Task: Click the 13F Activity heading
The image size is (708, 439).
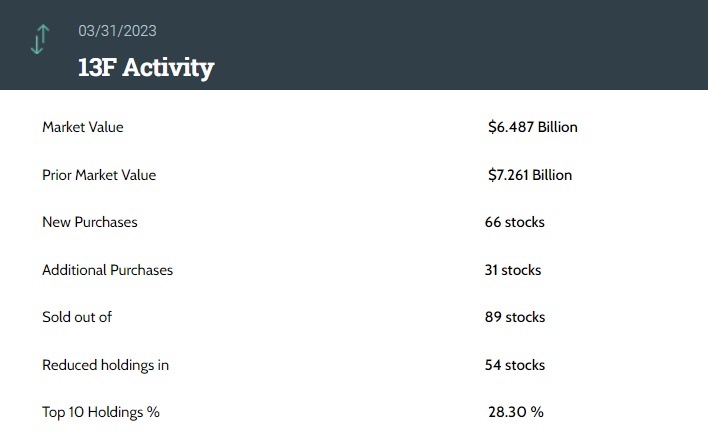Action: click(x=146, y=67)
